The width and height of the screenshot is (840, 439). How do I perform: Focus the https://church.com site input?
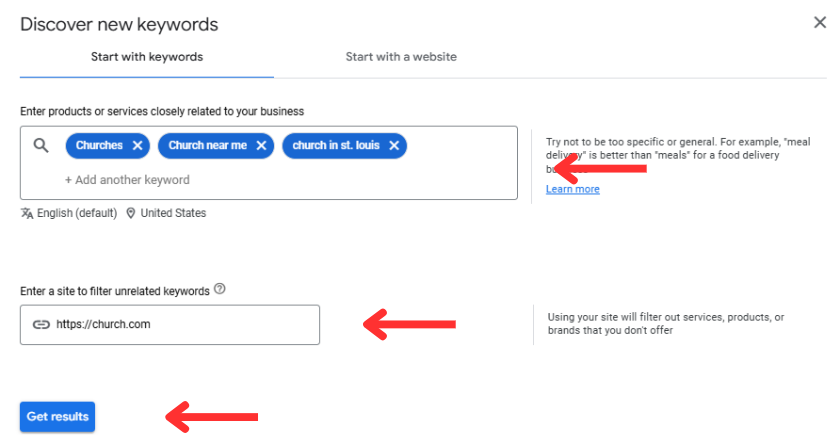pyautogui.click(x=170, y=325)
